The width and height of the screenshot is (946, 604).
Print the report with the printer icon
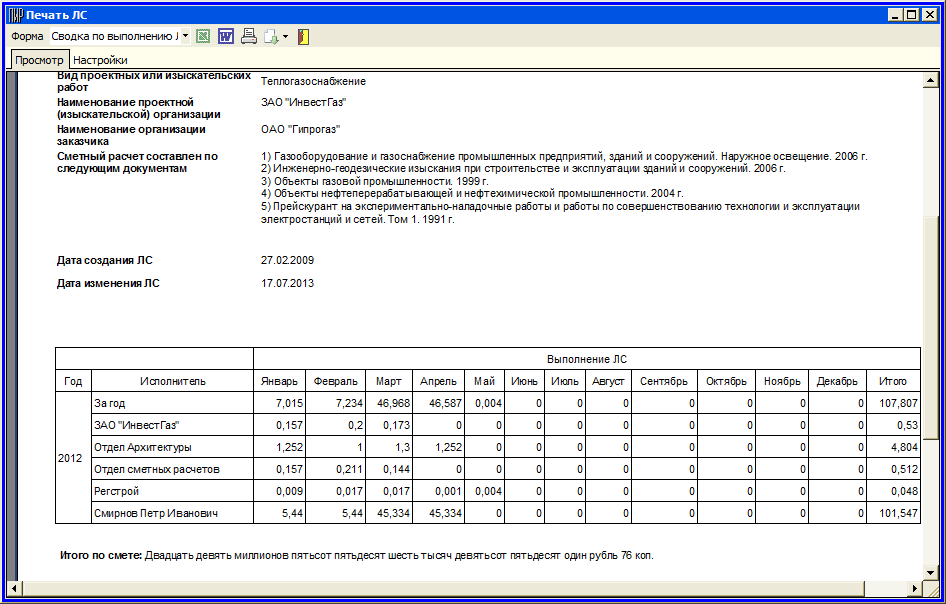pyautogui.click(x=249, y=37)
